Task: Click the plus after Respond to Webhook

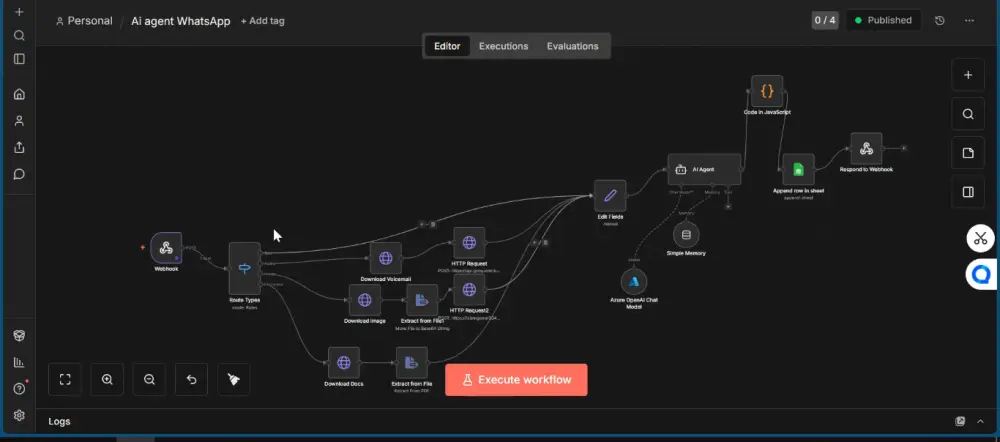Action: tap(904, 148)
